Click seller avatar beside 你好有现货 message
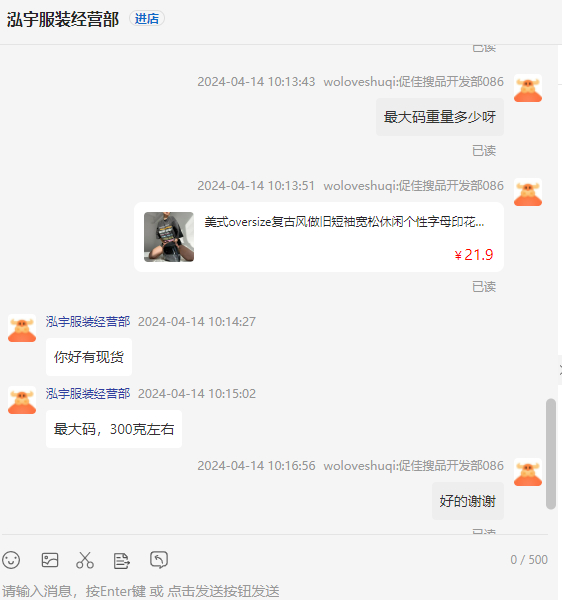This screenshot has height=600, width=562. pos(22,328)
